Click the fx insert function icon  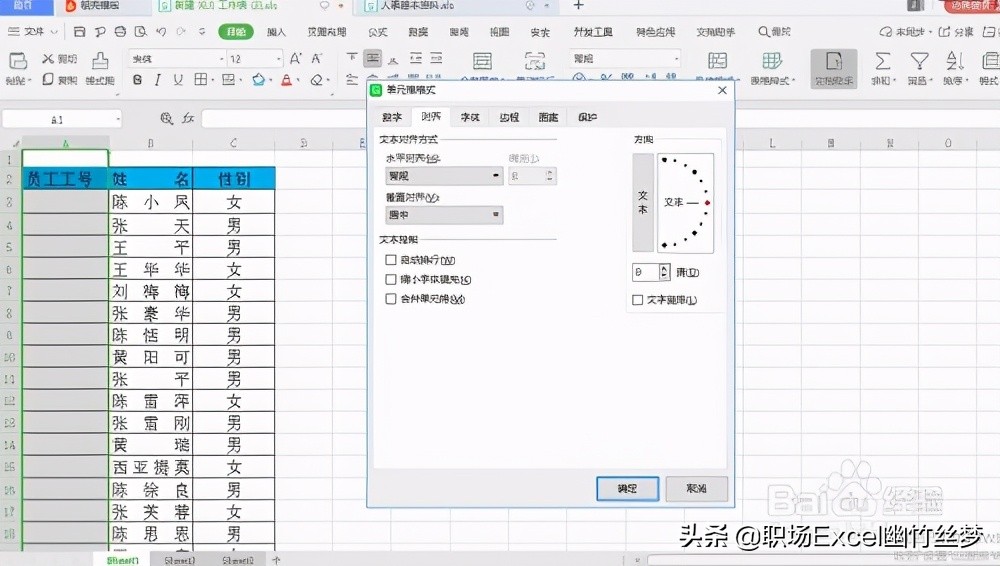188,118
